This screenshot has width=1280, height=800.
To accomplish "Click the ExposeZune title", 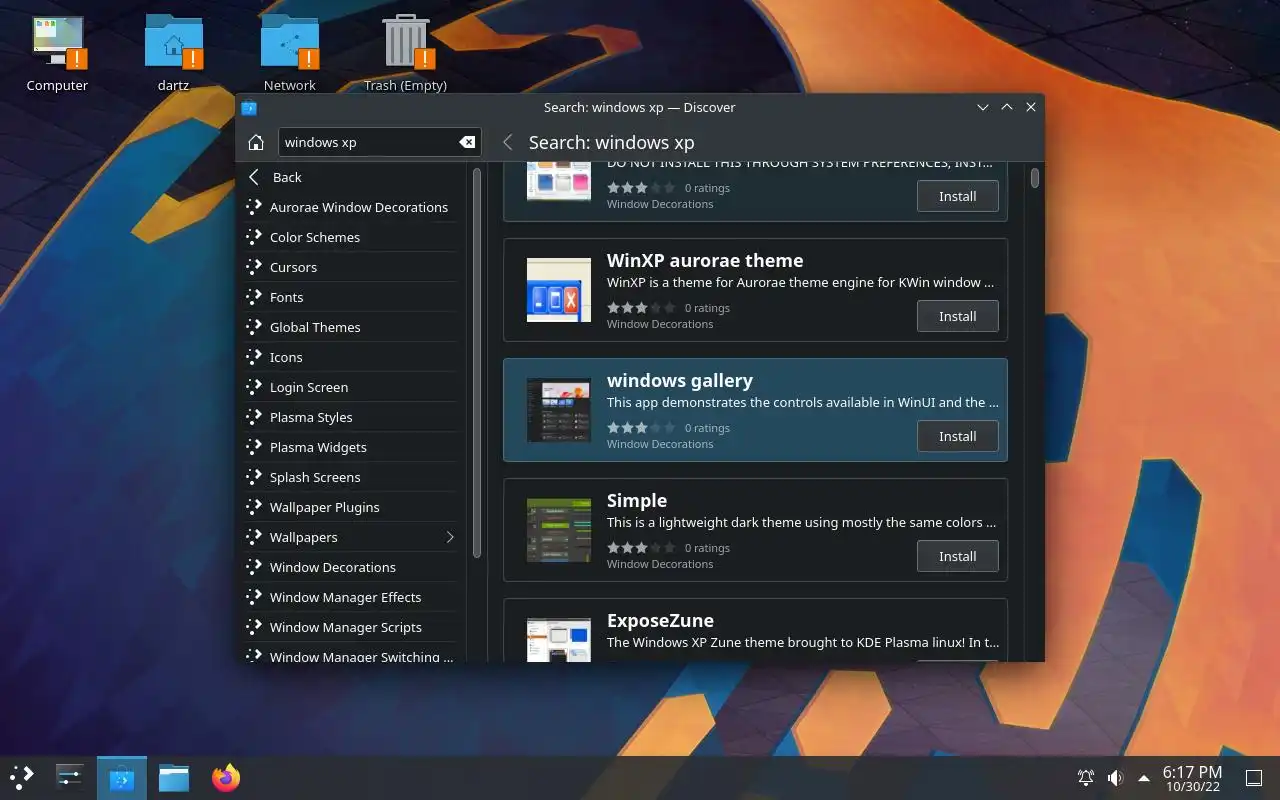I will pyautogui.click(x=660, y=620).
